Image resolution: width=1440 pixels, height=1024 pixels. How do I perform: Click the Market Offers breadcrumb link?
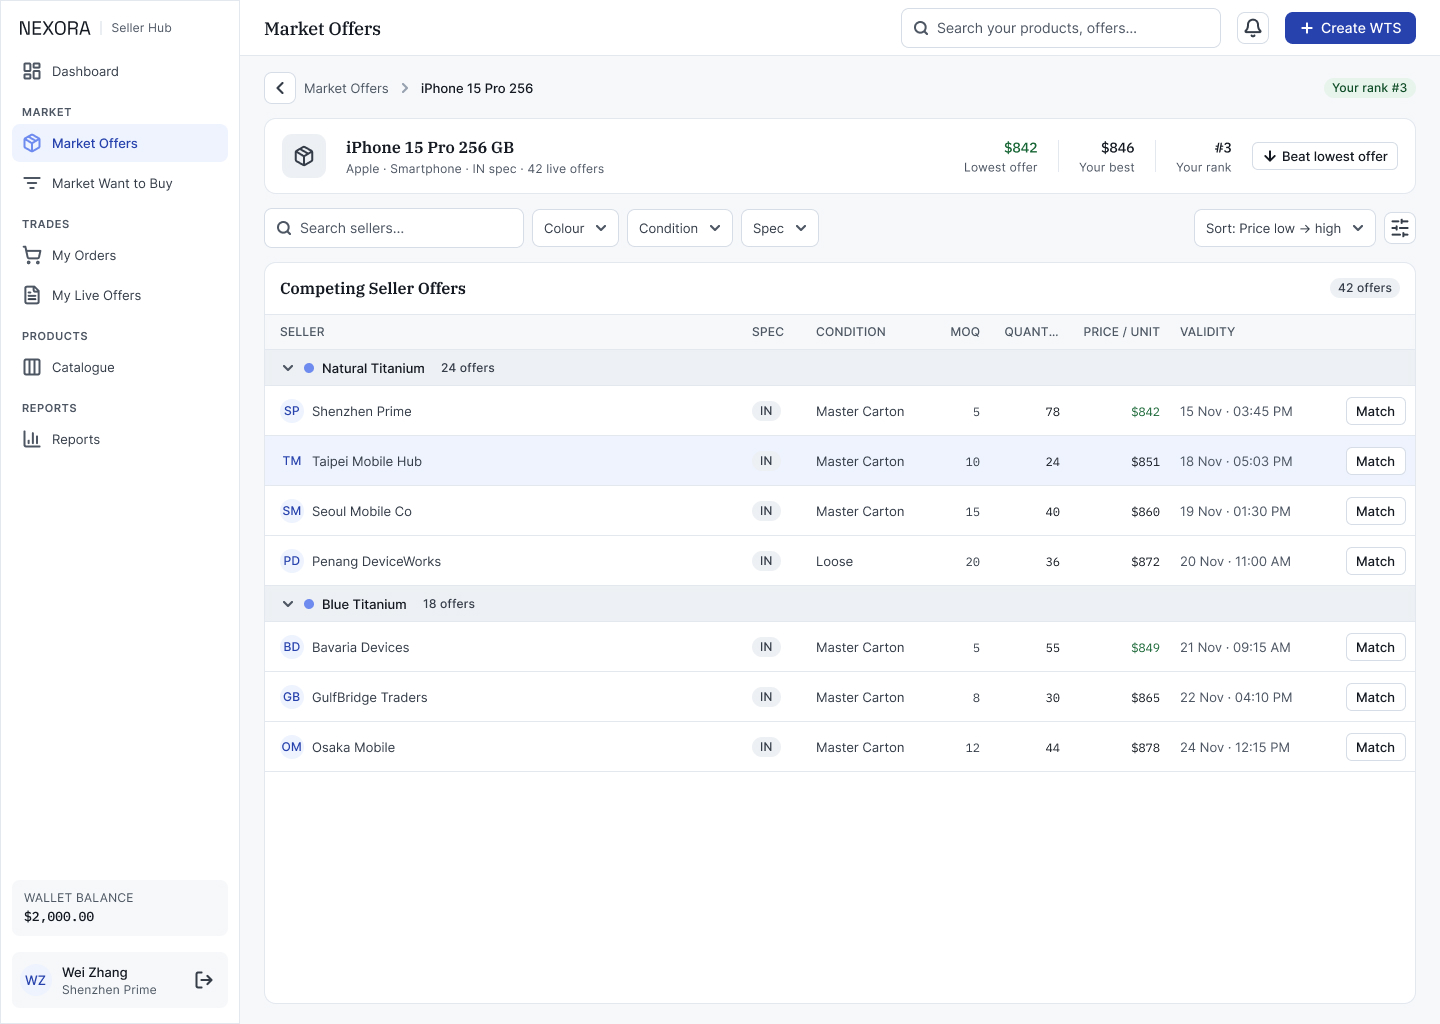346,88
